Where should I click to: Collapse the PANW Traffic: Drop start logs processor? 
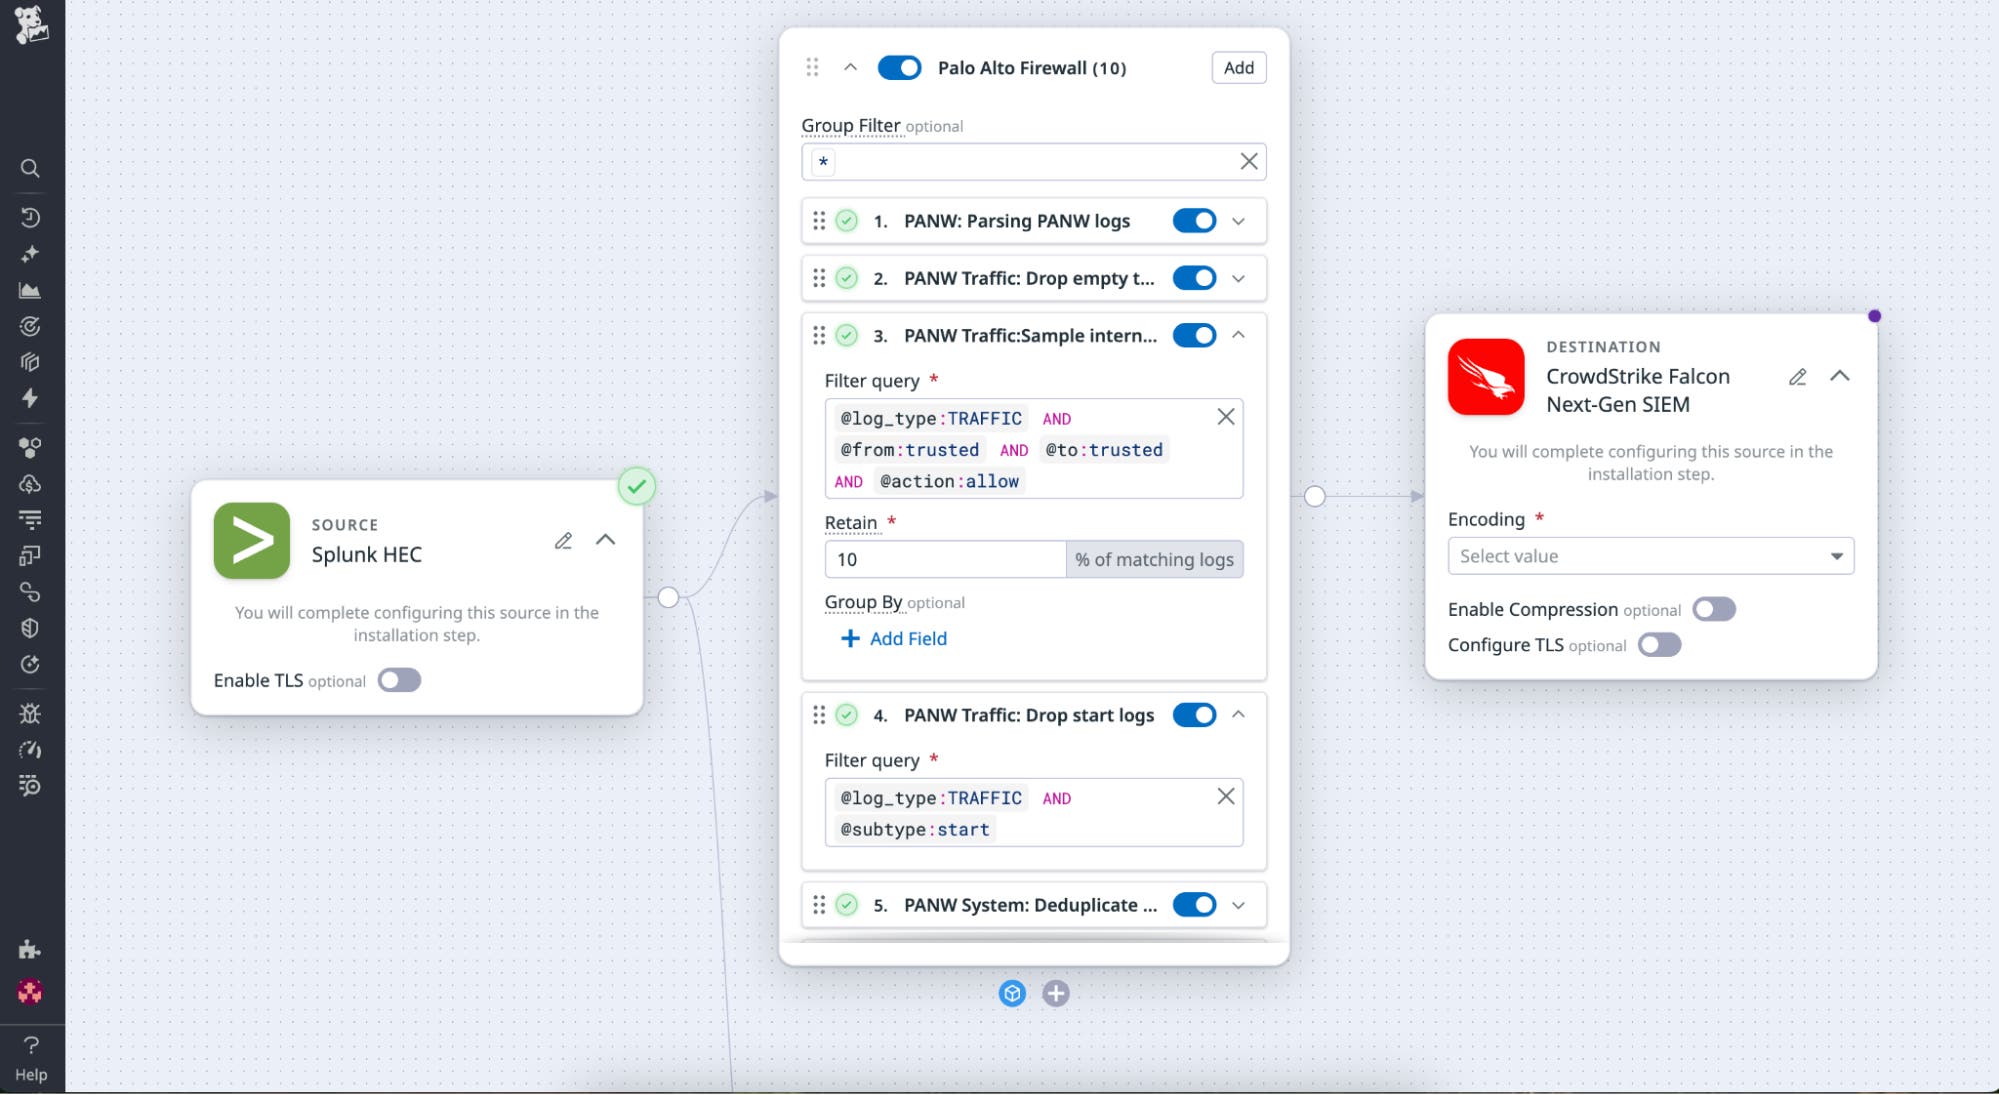pos(1238,714)
